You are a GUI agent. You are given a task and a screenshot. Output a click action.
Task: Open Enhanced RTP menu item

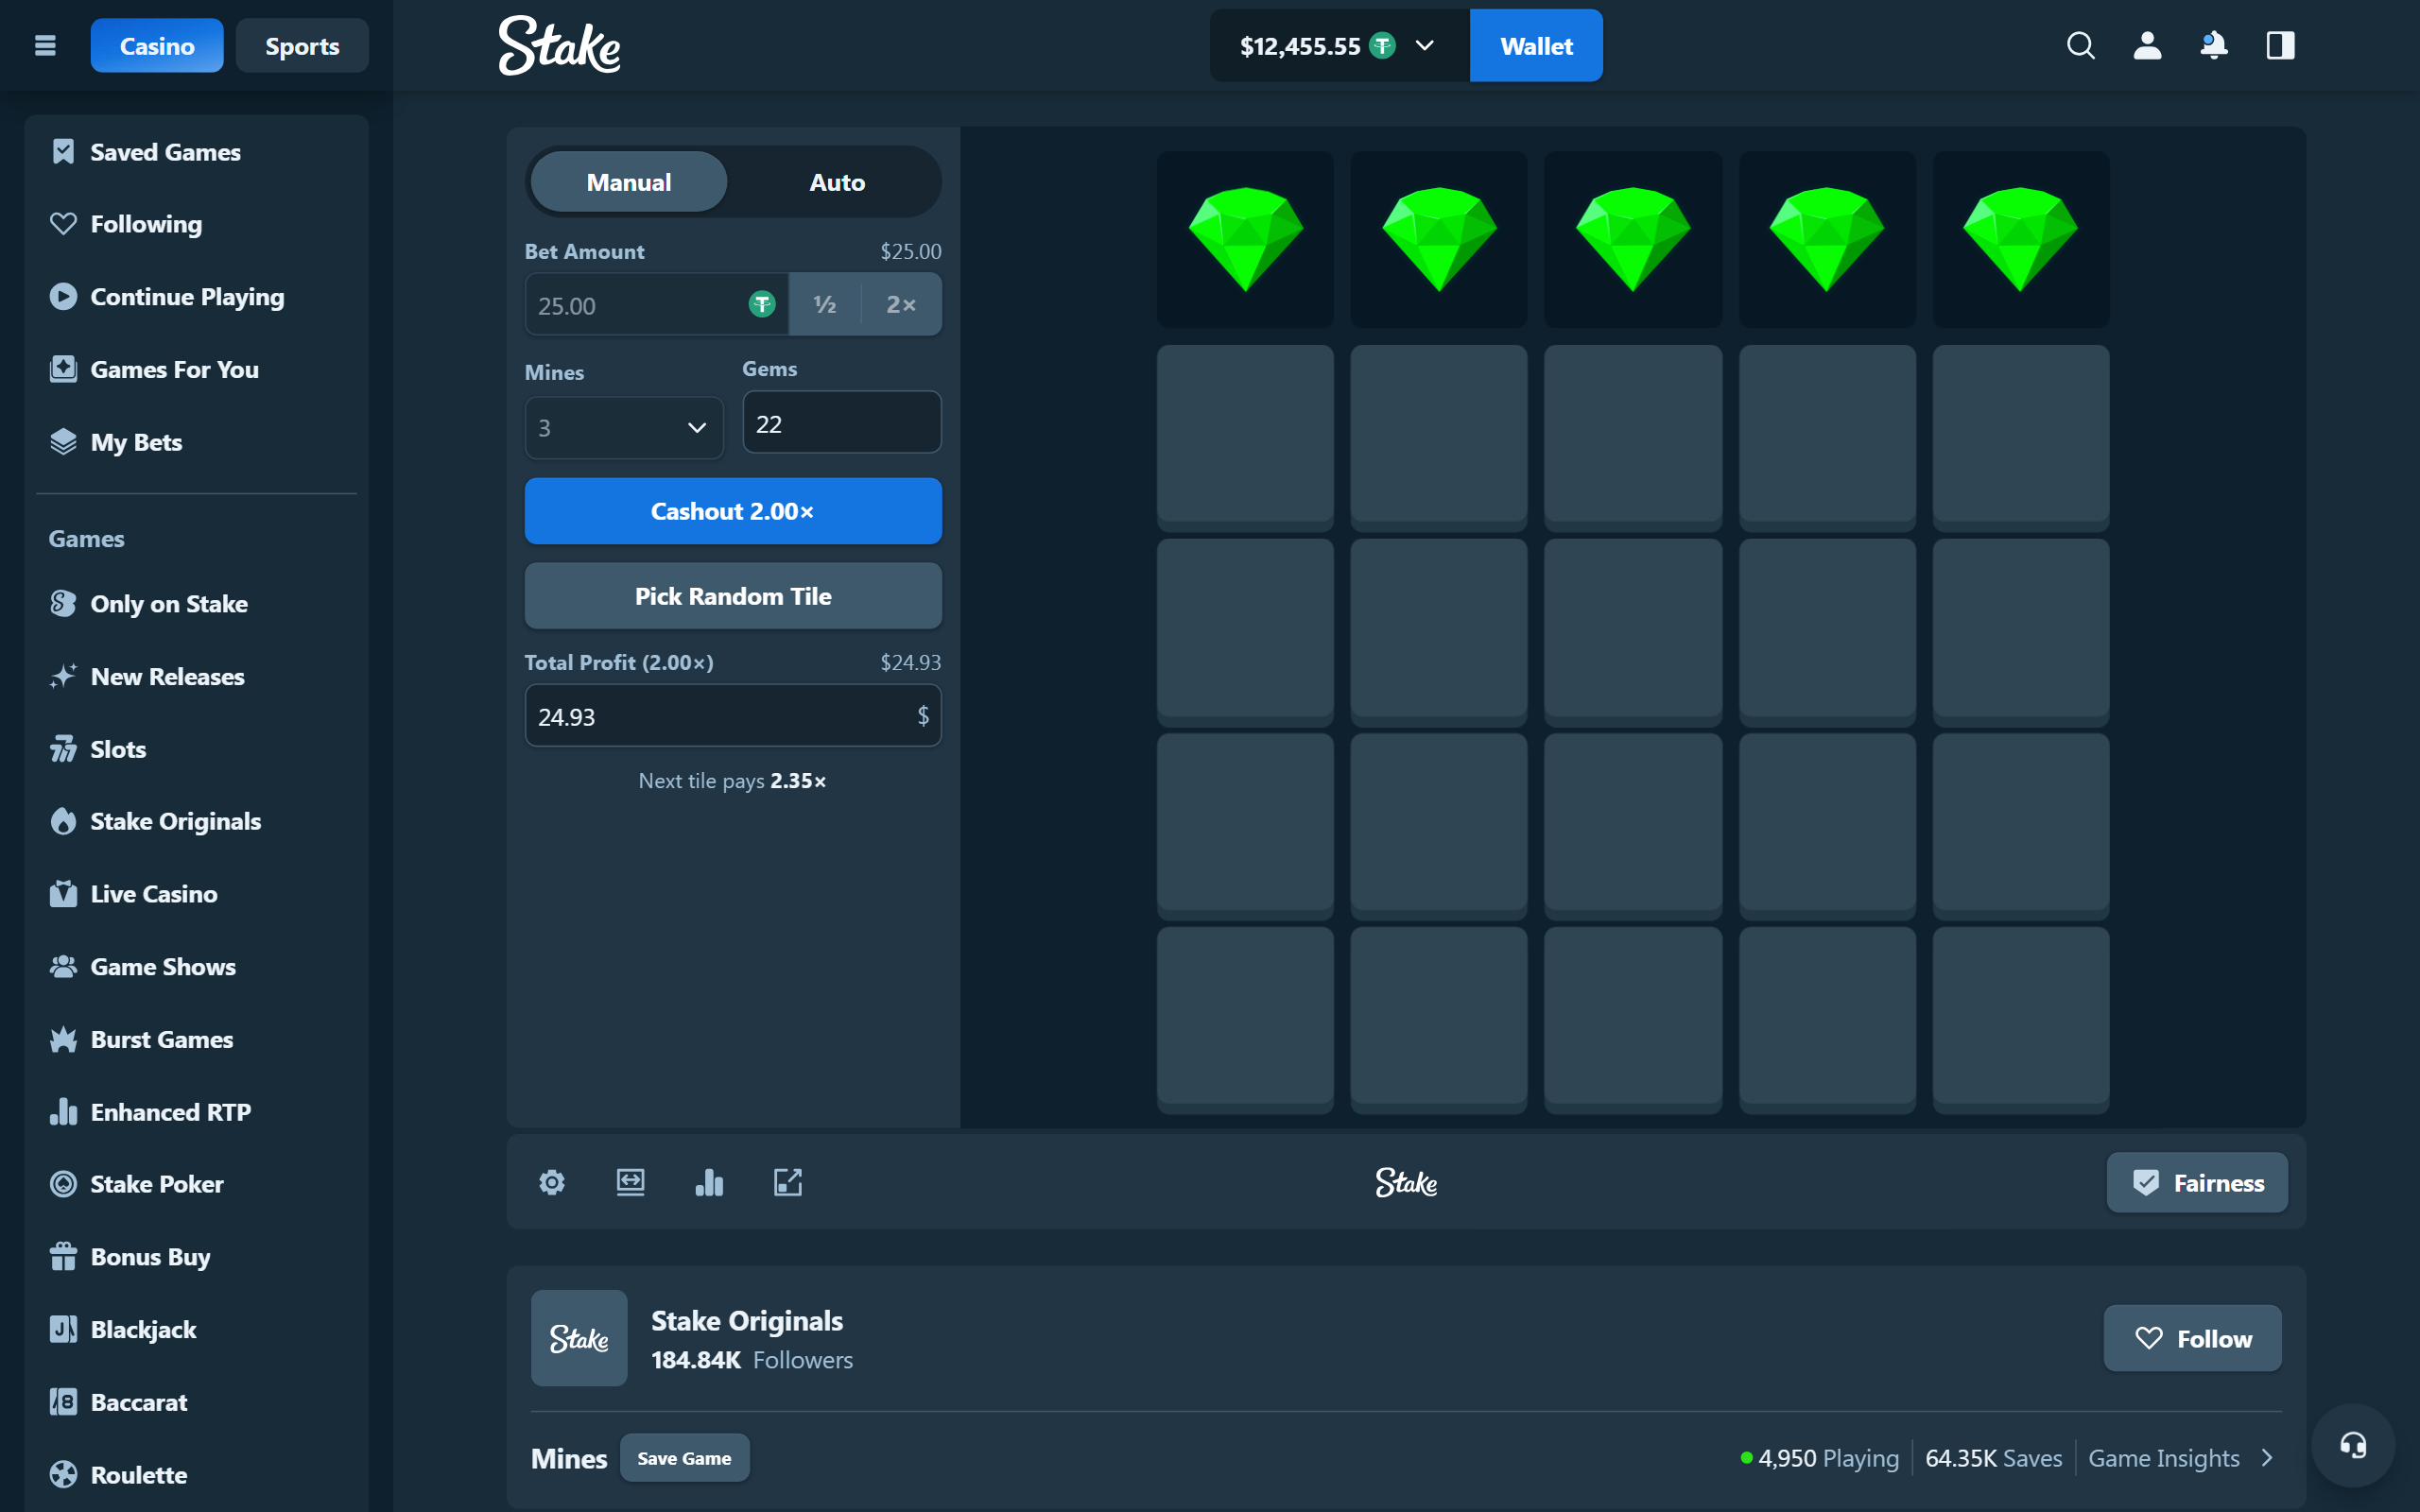click(x=197, y=1112)
